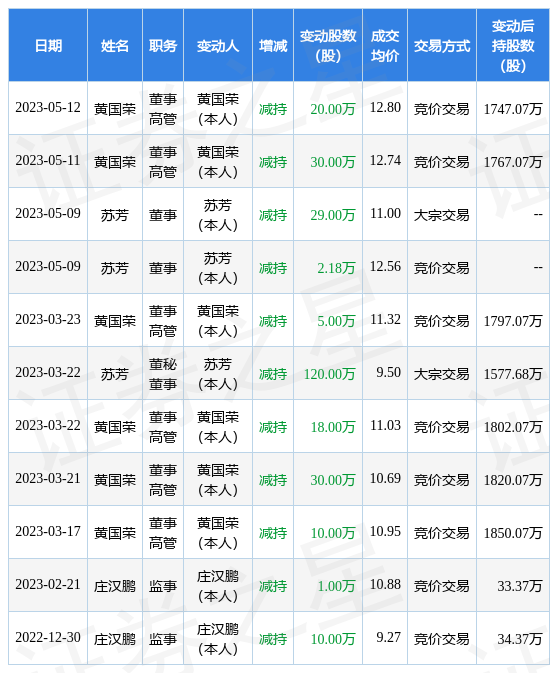Image resolution: width=550 pixels, height=673 pixels.
Task: Click the 日期 column header
Action: click(x=48, y=45)
